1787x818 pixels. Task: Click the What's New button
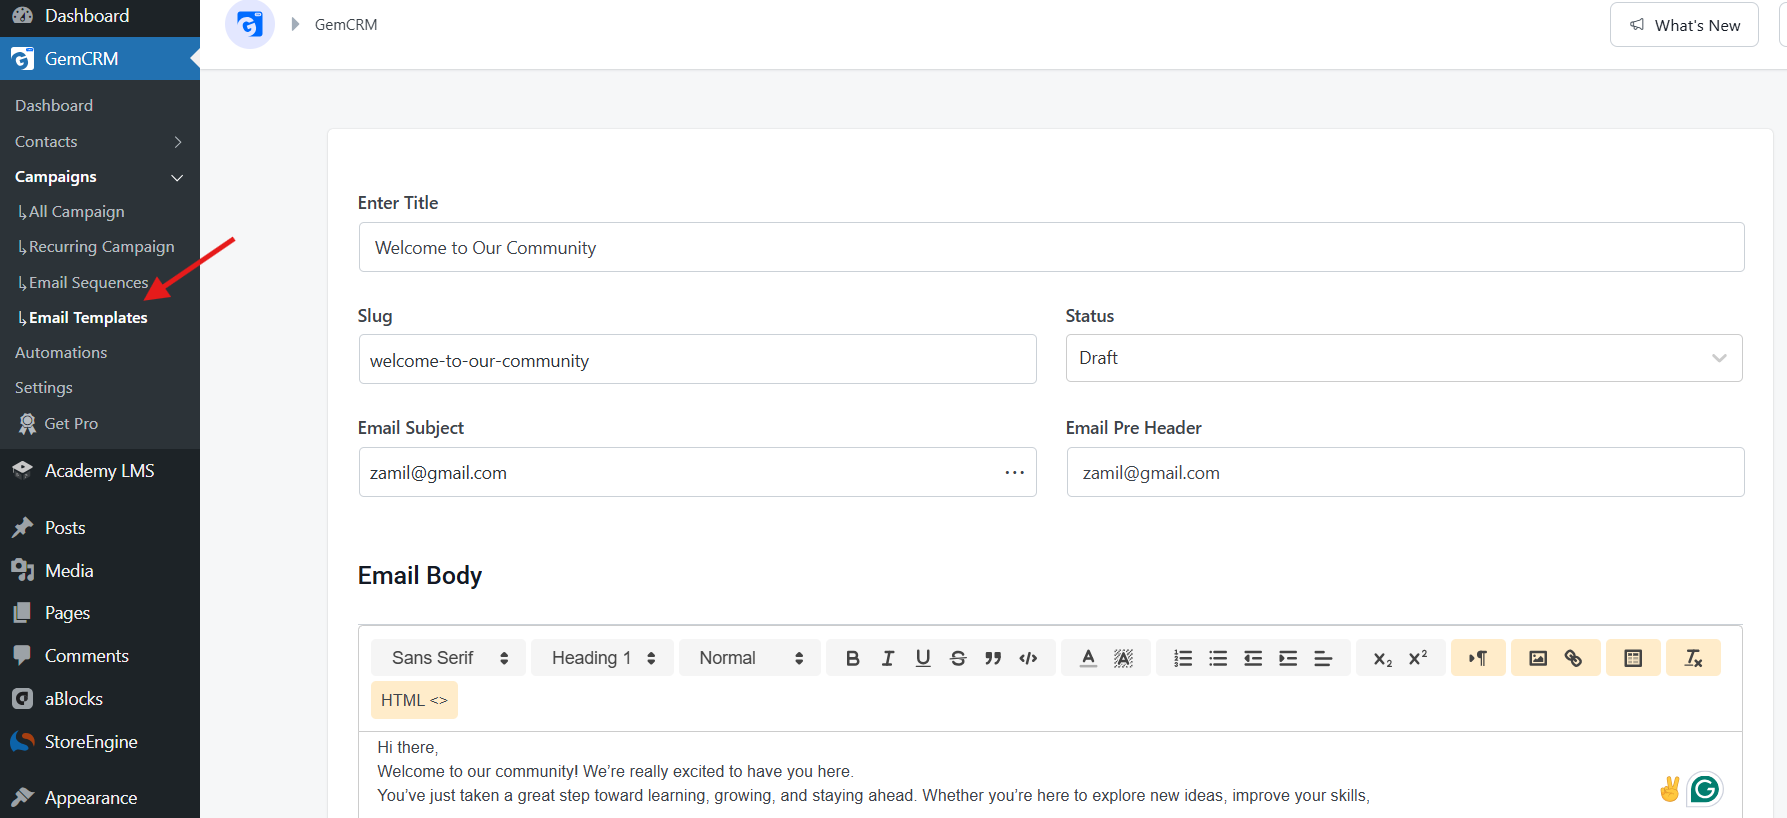coord(1684,25)
